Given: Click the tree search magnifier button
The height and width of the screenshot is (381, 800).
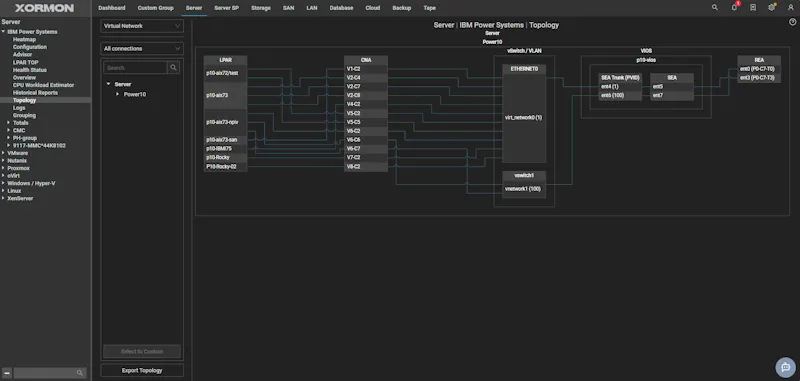Looking at the screenshot, I should tap(173, 68).
